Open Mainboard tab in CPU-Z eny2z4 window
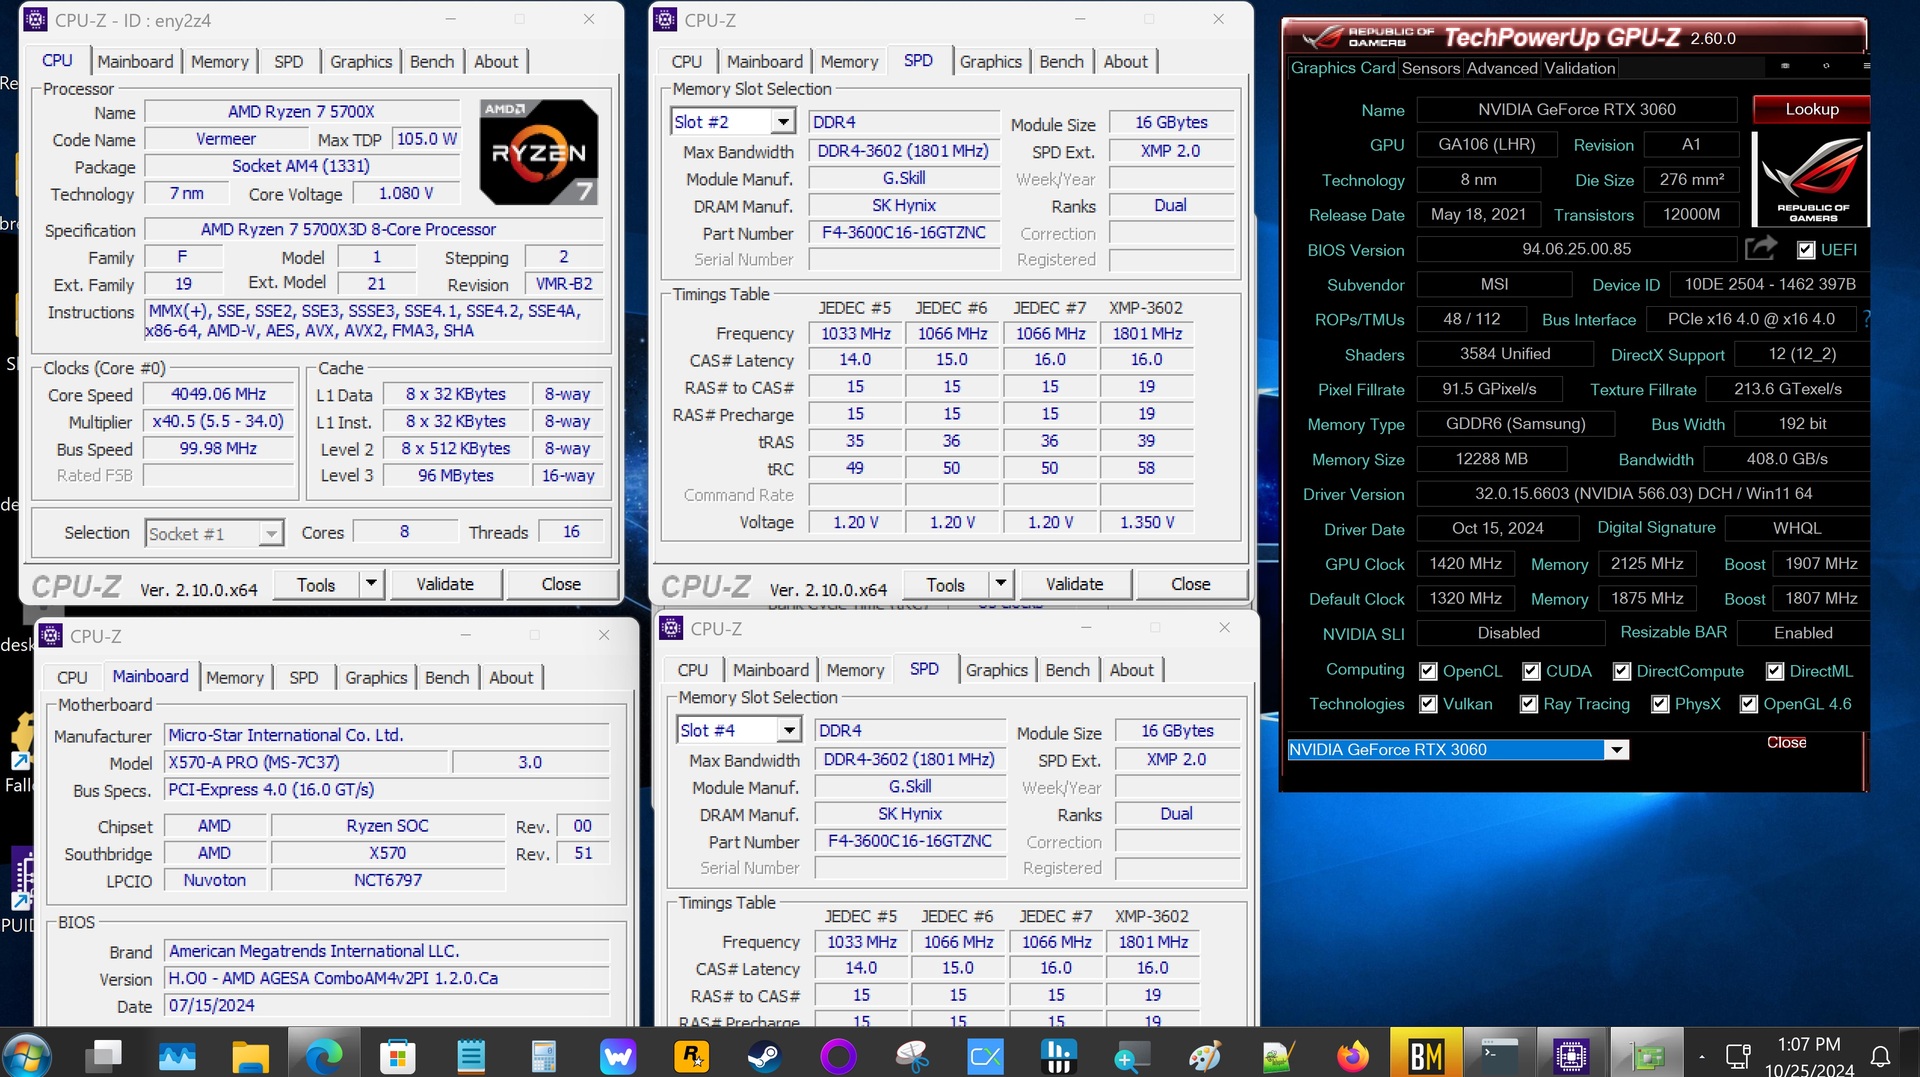The width and height of the screenshot is (1920, 1077). click(135, 61)
